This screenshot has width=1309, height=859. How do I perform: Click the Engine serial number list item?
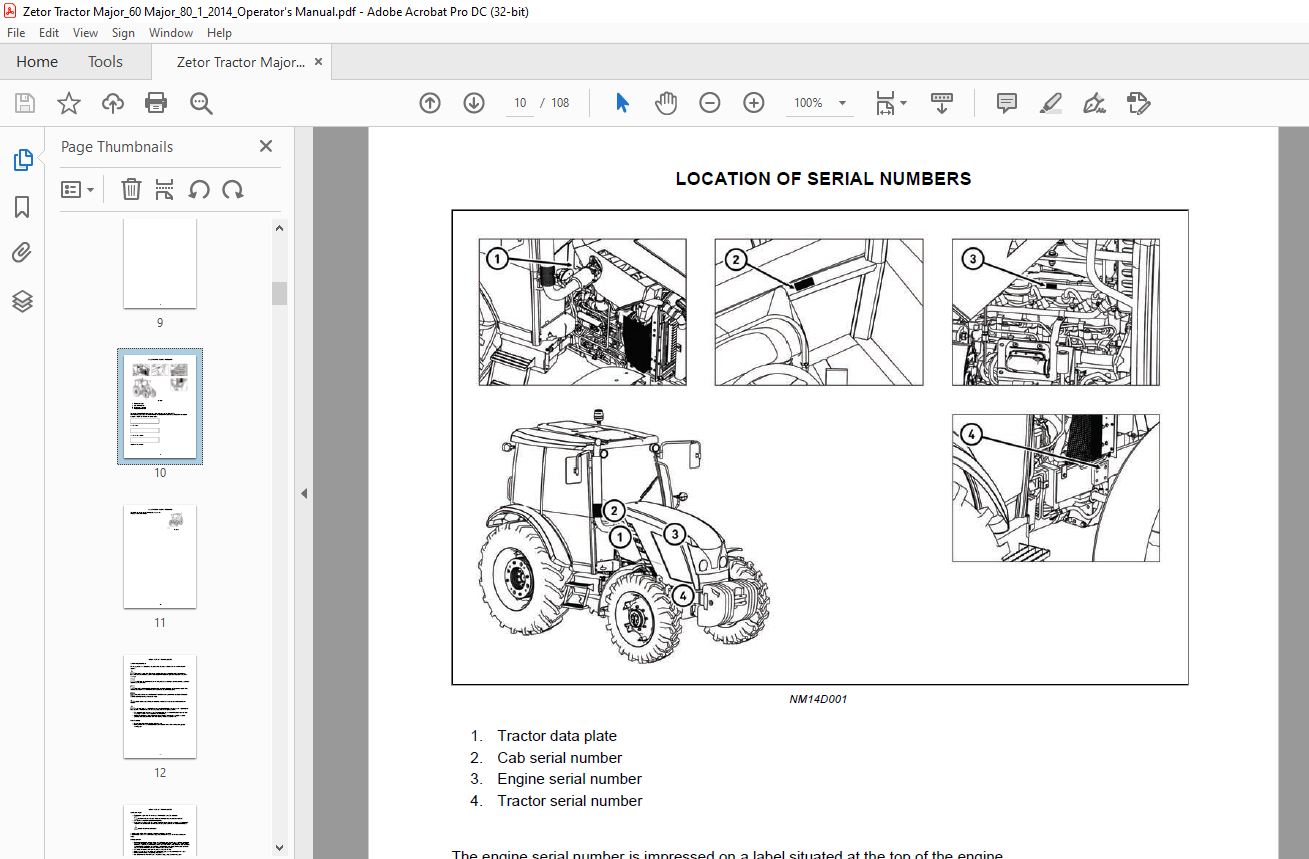point(570,779)
